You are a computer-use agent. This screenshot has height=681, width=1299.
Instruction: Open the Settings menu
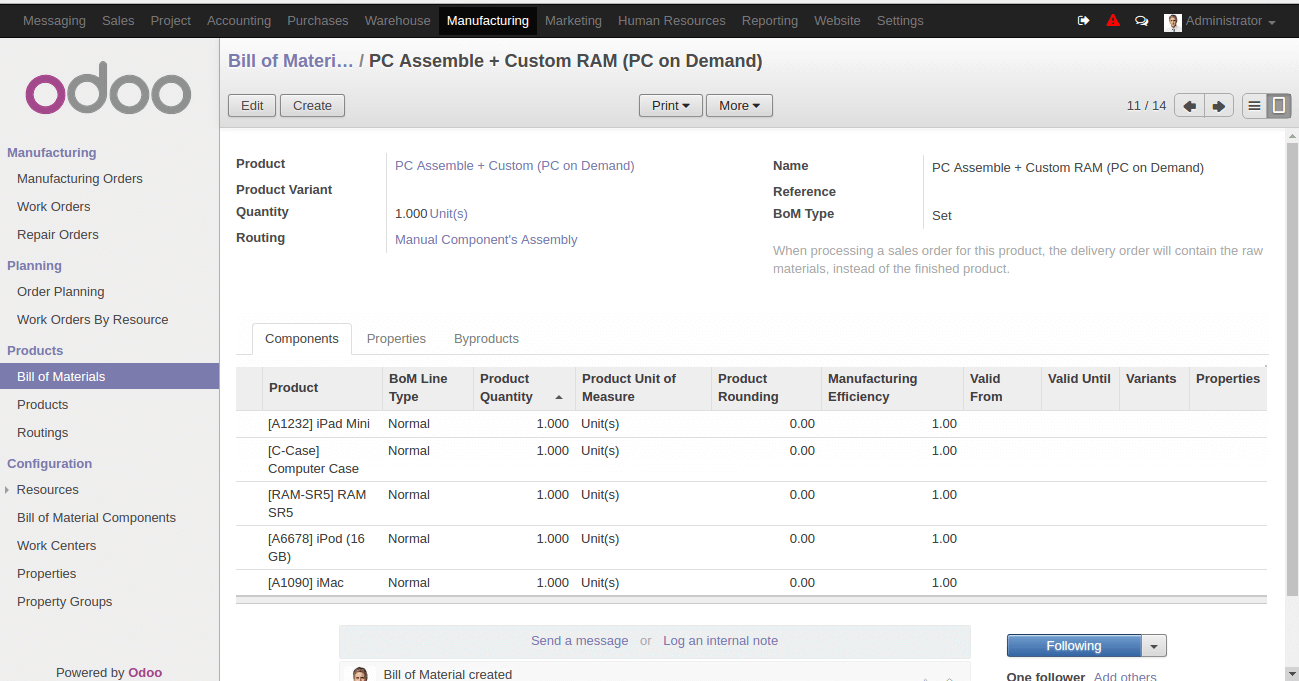pos(900,21)
